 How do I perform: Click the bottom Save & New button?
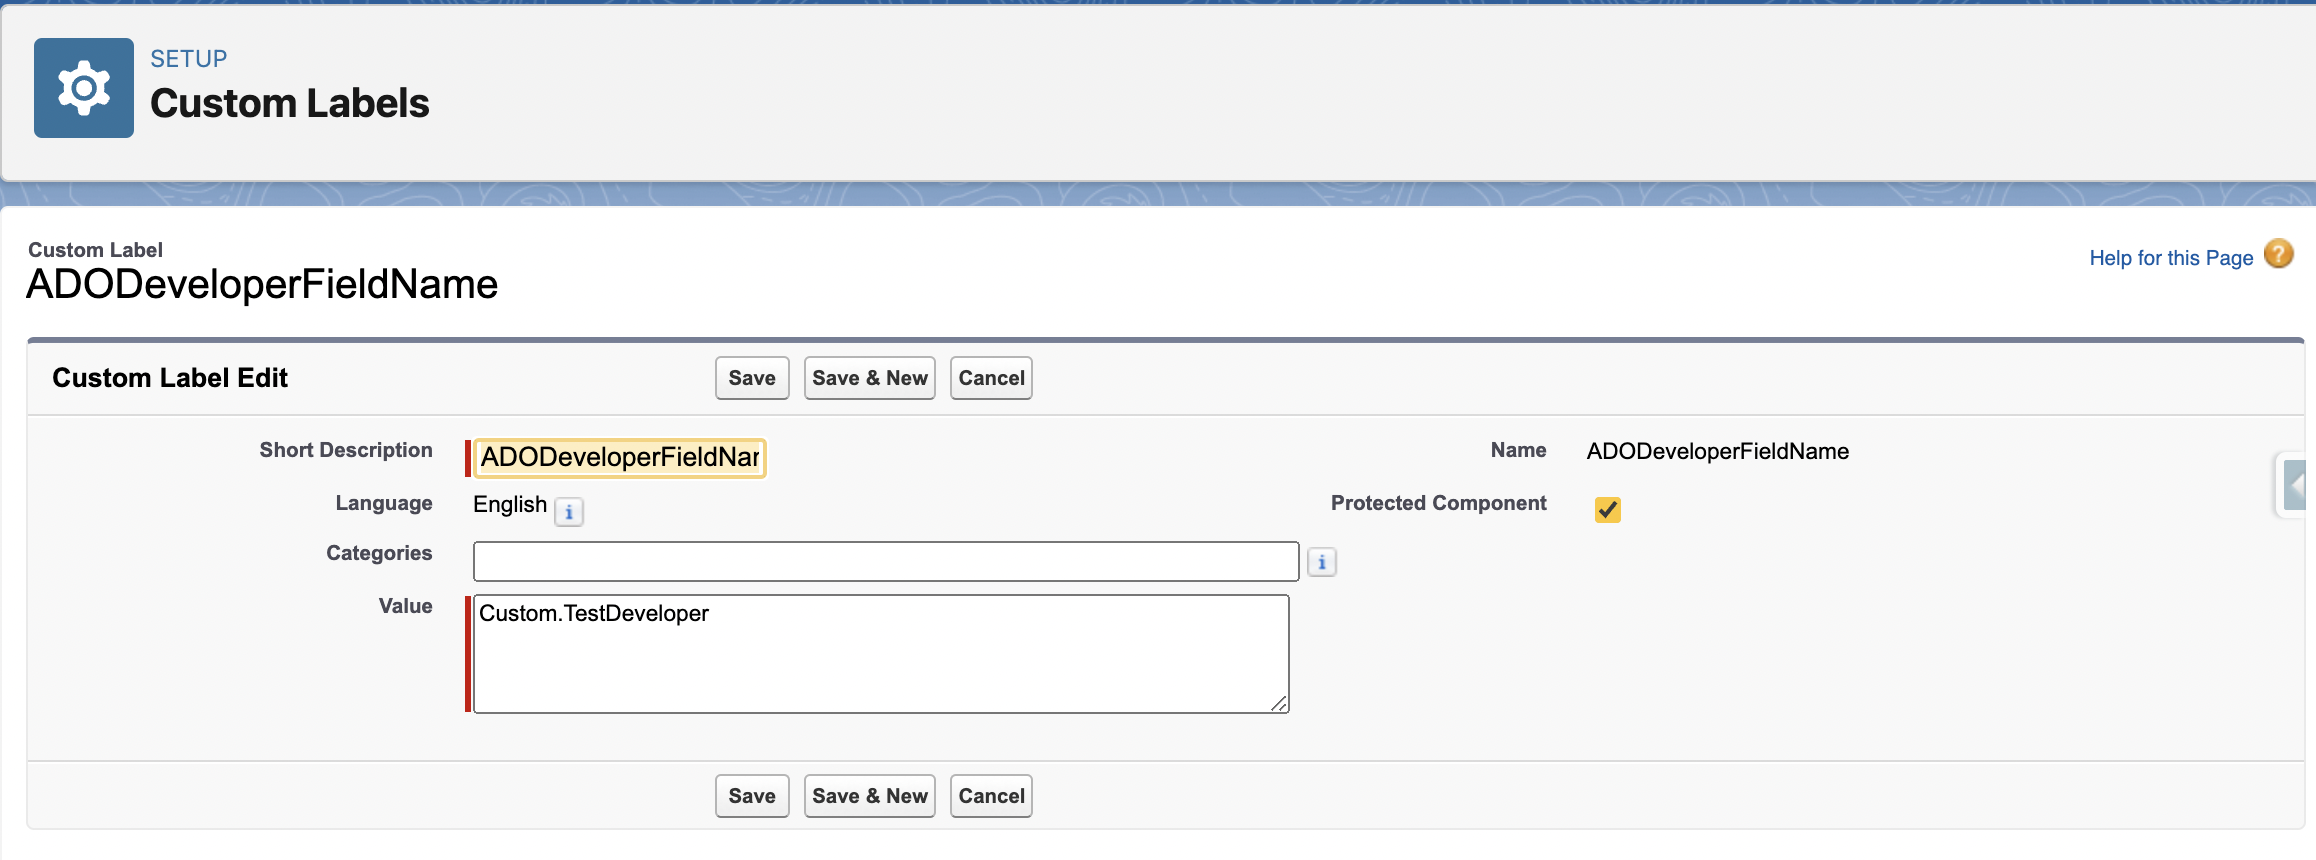(870, 796)
